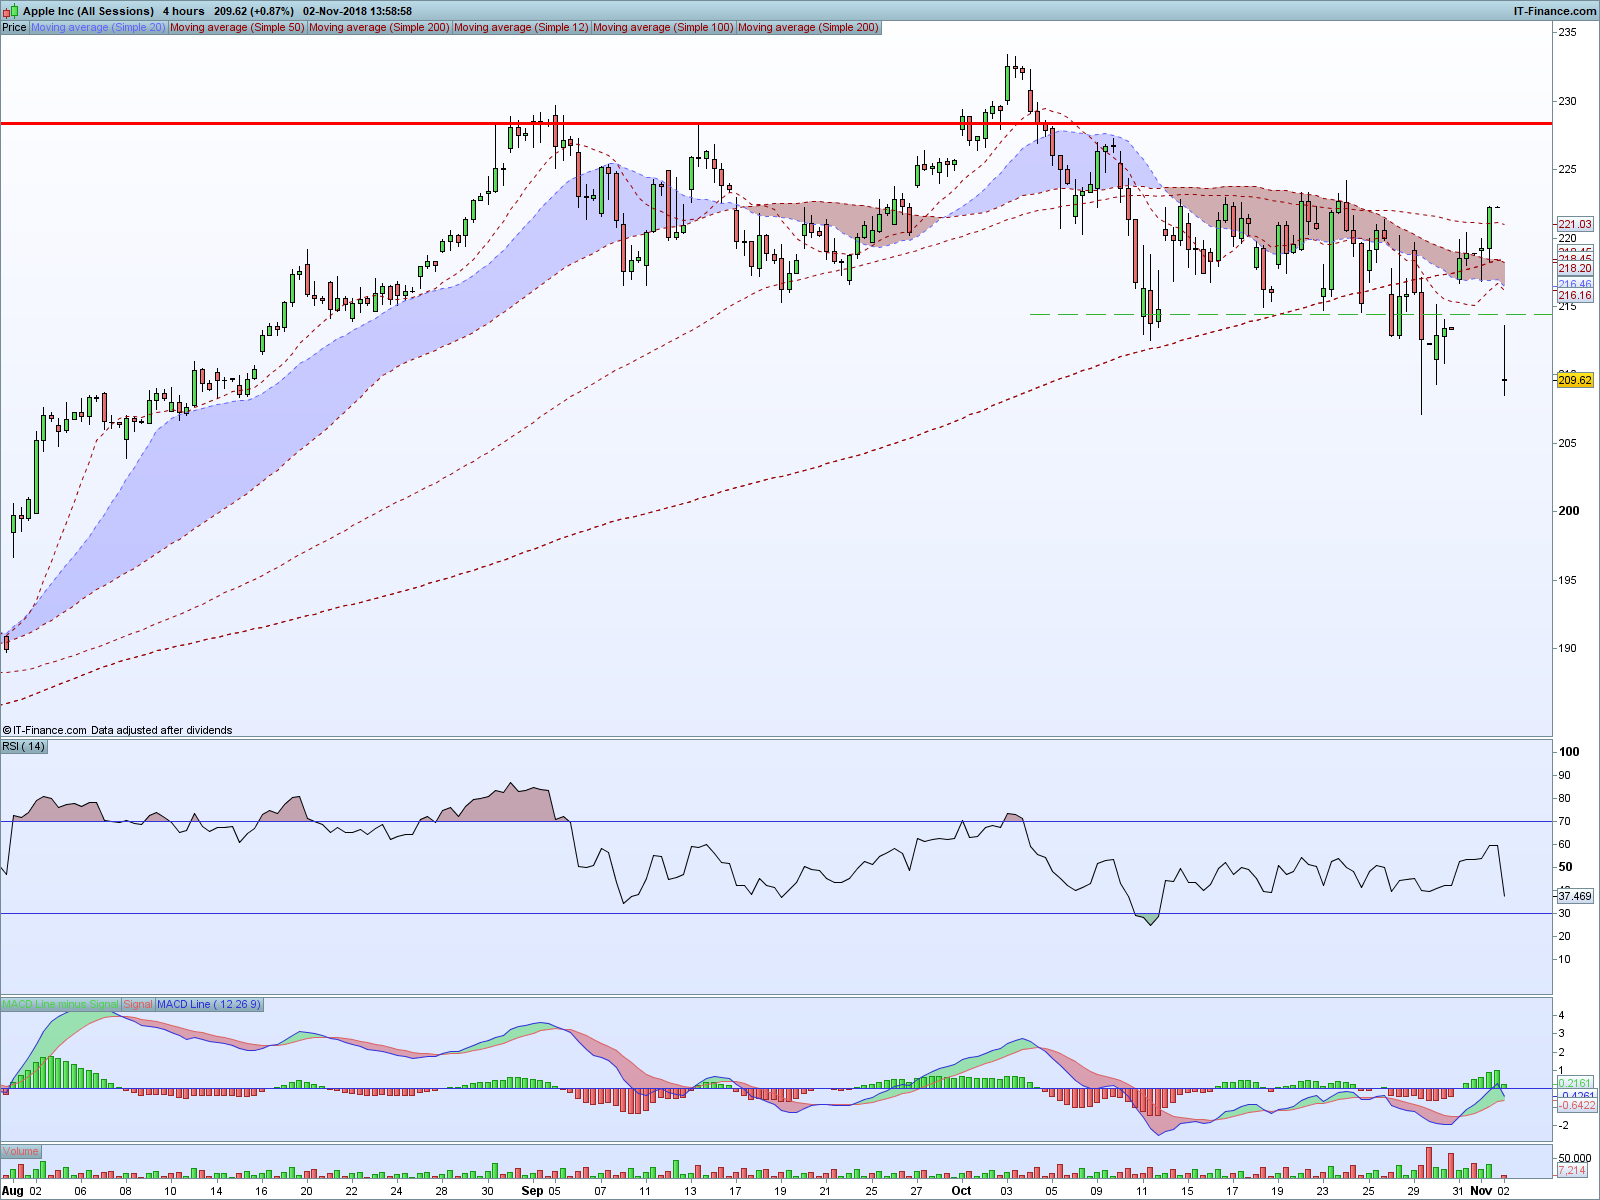This screenshot has width=1600, height=1200.
Task: Select the Moving average (Simple 20) tab
Action: [98, 27]
